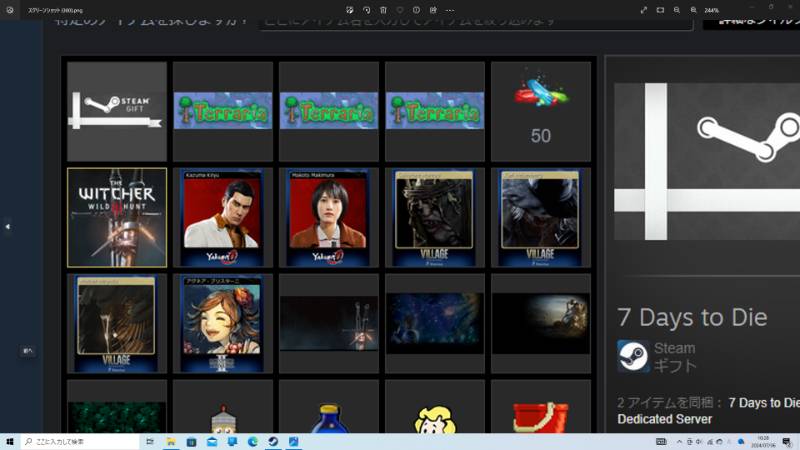Select the red bucket item tile
The image size is (800, 450).
tap(541, 406)
